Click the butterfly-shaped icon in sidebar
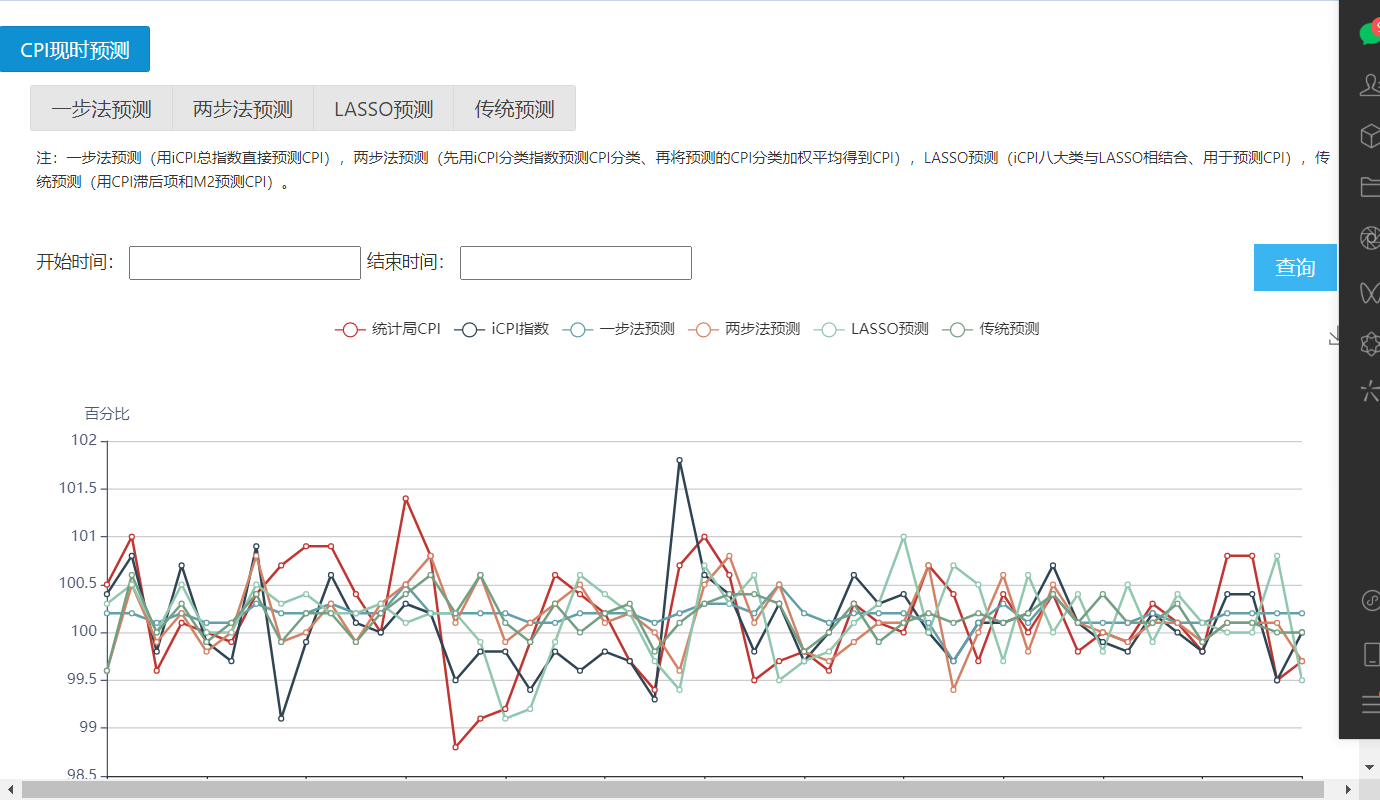The image size is (1380, 800). click(1370, 292)
